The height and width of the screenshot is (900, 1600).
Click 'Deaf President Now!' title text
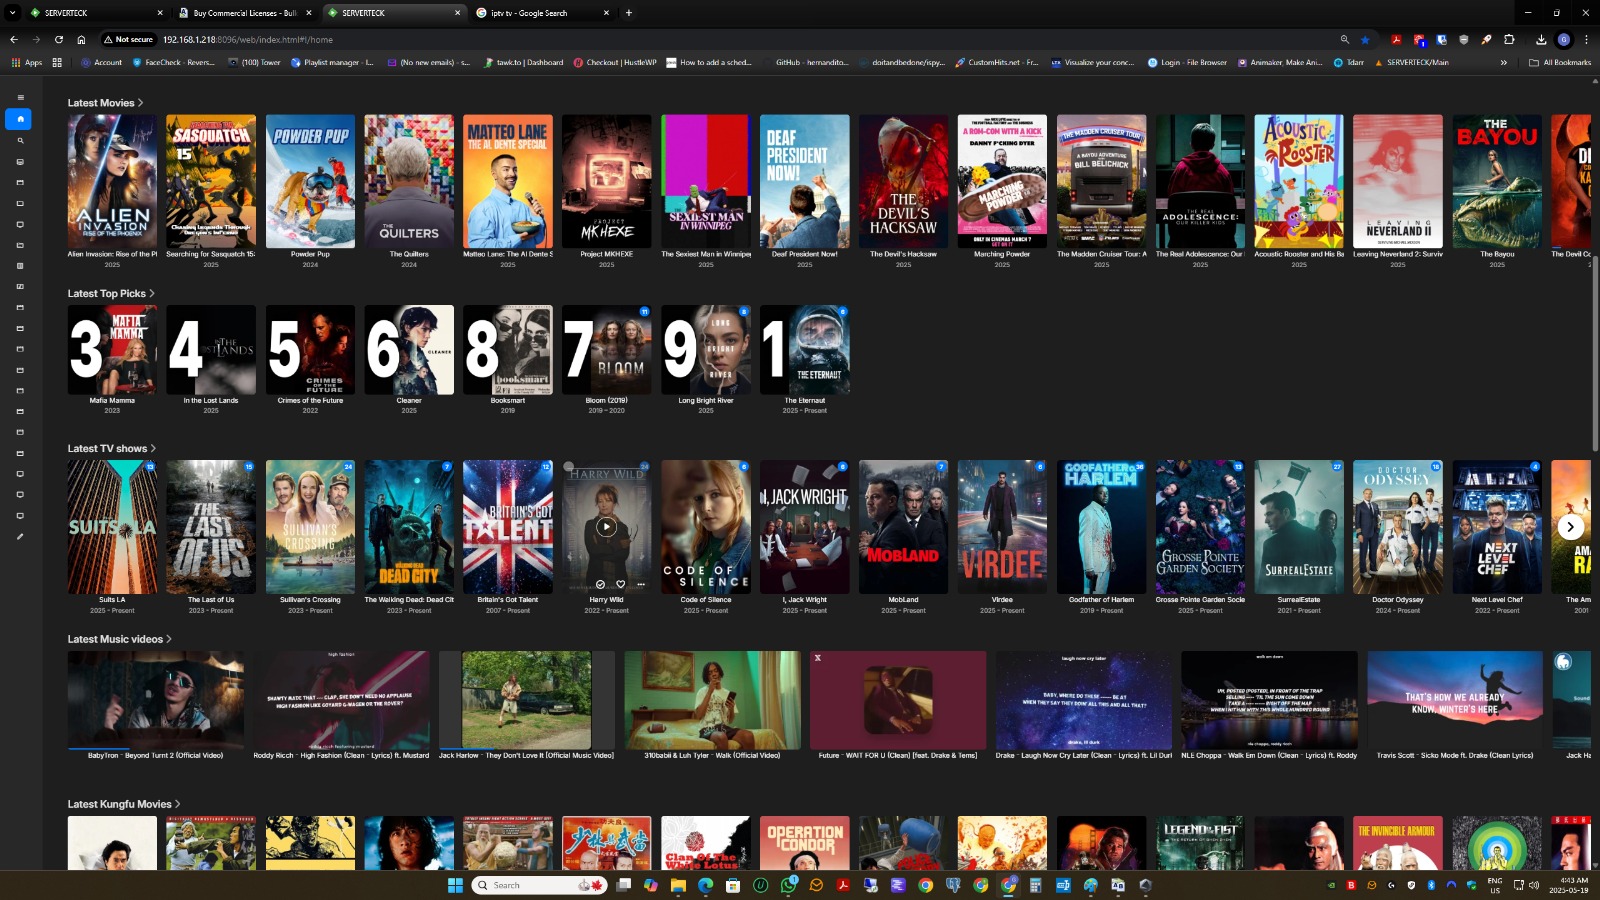[805, 254]
